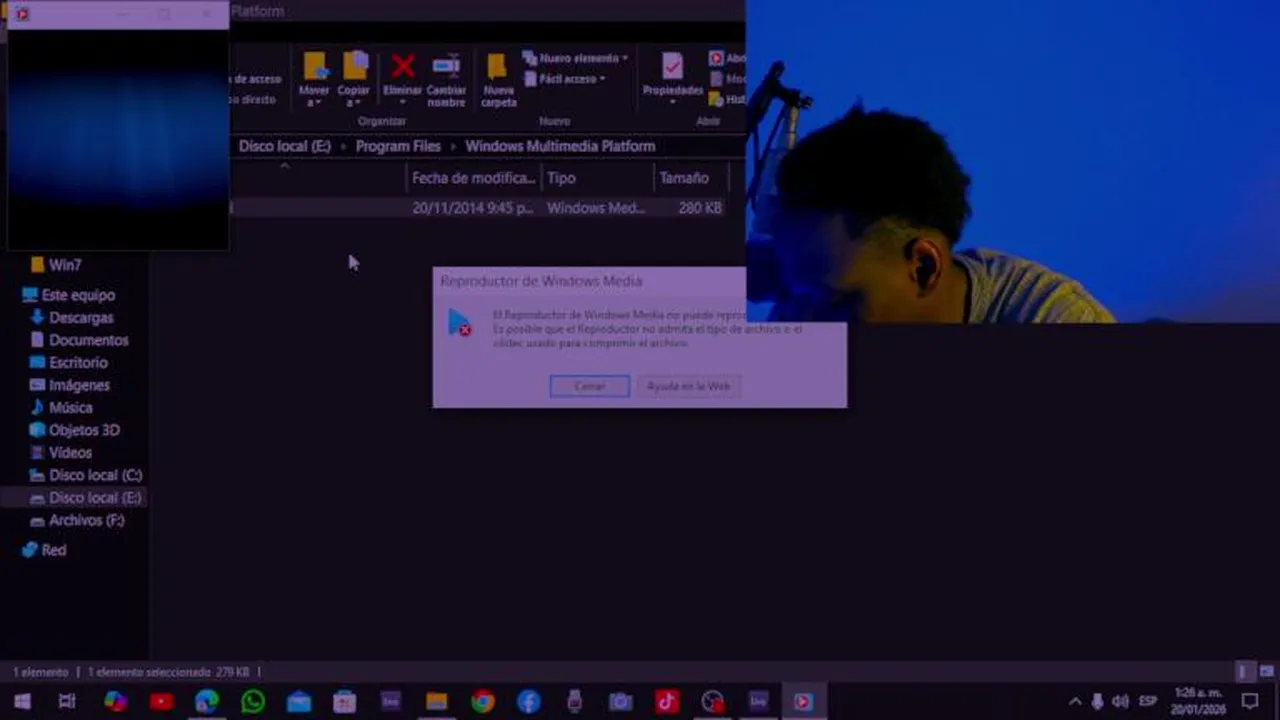Open Imágenes in navigation pane
1280x720 pixels.
coord(69,385)
